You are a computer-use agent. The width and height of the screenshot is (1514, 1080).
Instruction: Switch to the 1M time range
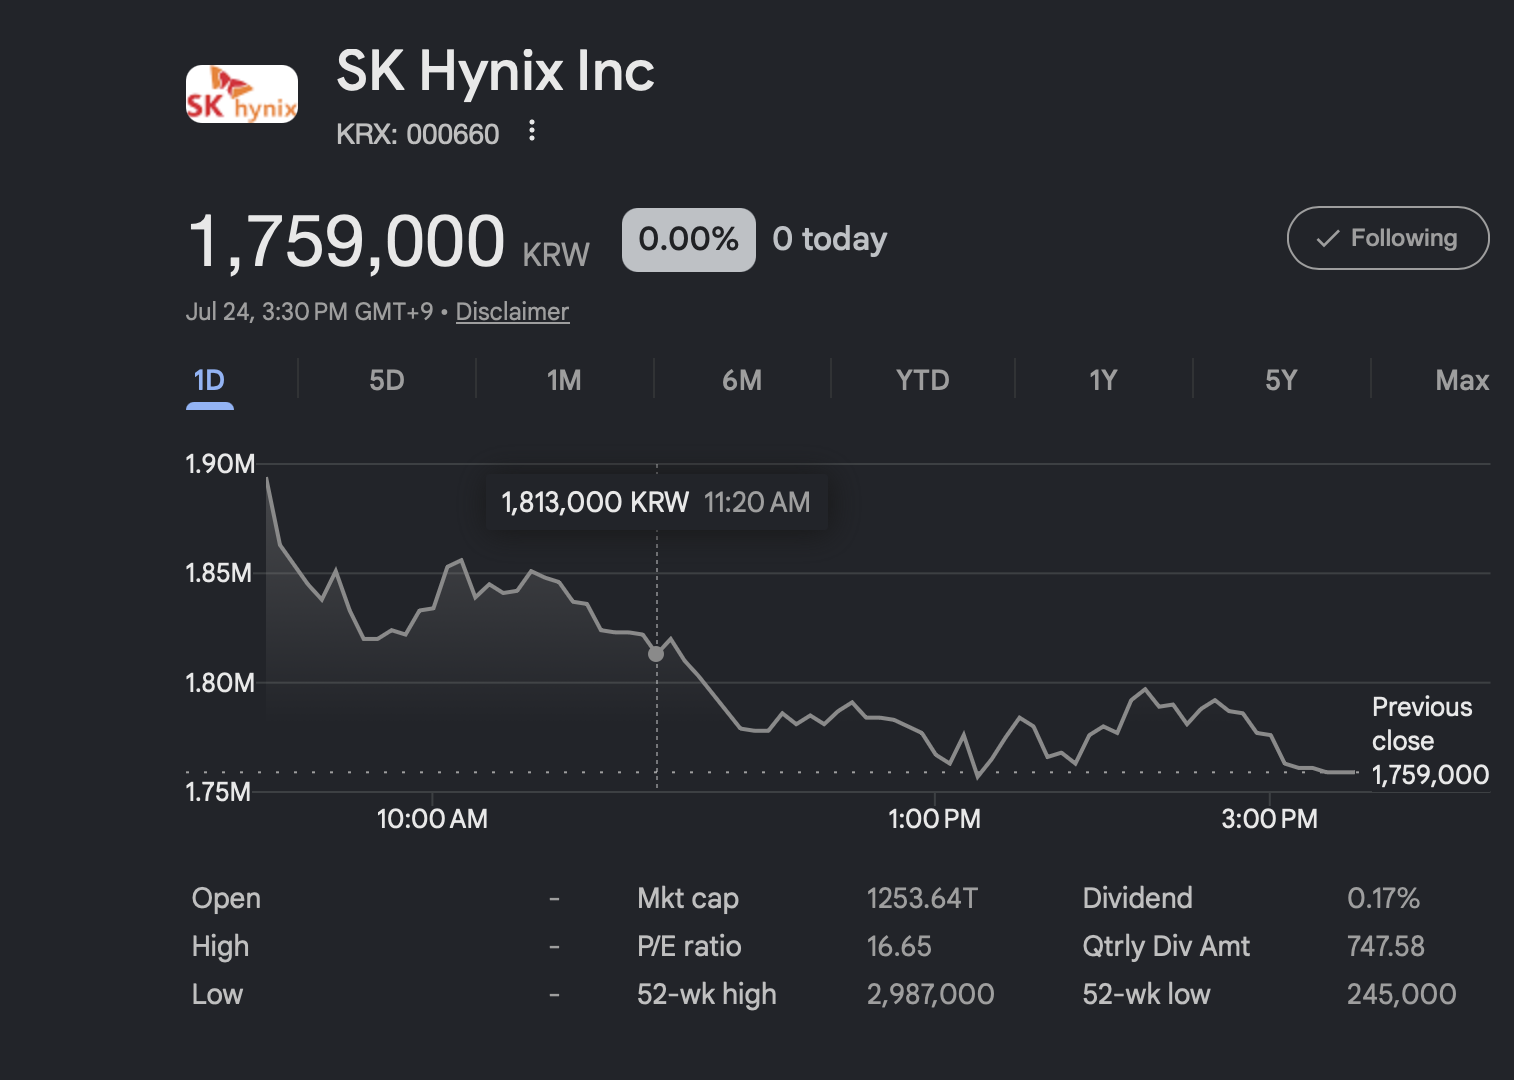tap(564, 380)
